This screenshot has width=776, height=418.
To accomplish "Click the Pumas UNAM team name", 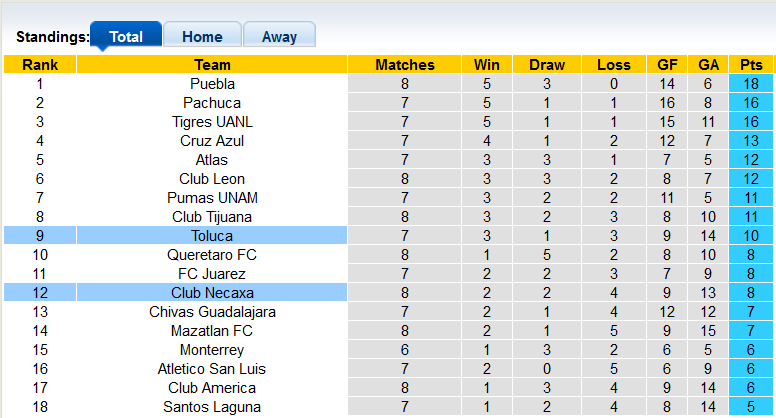I will click(212, 198).
